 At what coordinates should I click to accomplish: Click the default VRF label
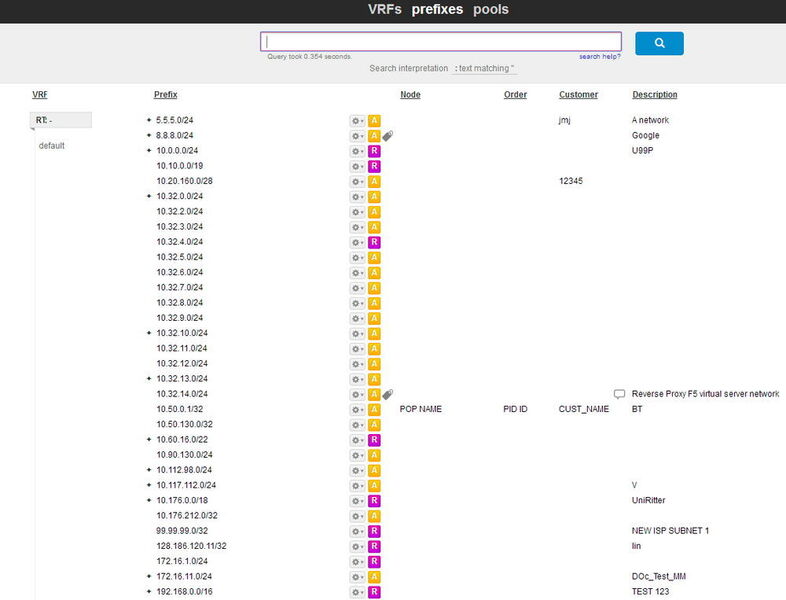pyautogui.click(x=52, y=146)
